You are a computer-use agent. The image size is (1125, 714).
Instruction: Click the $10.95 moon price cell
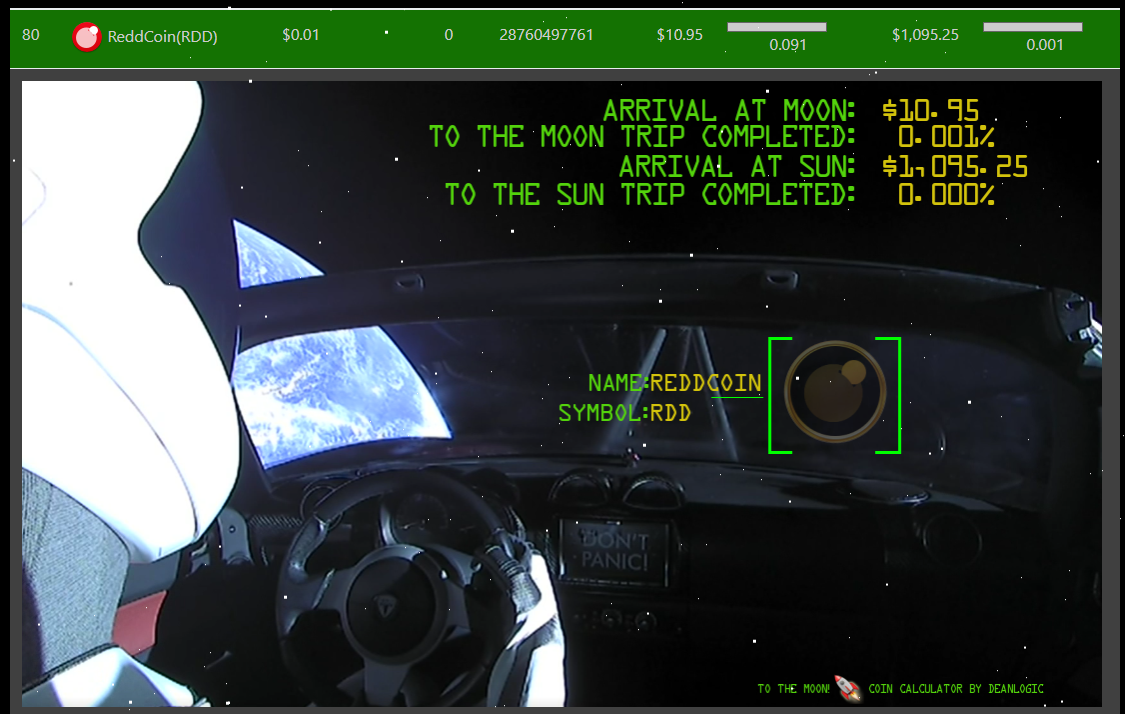[x=679, y=34]
